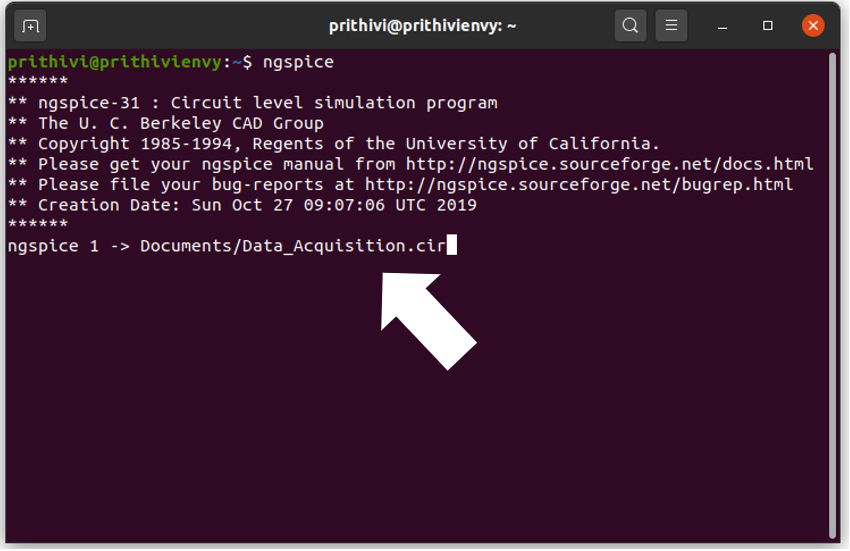Viewport: 850px width, 551px height.
Task: Click the ngspice bugrep.html URL
Action: (x=579, y=184)
